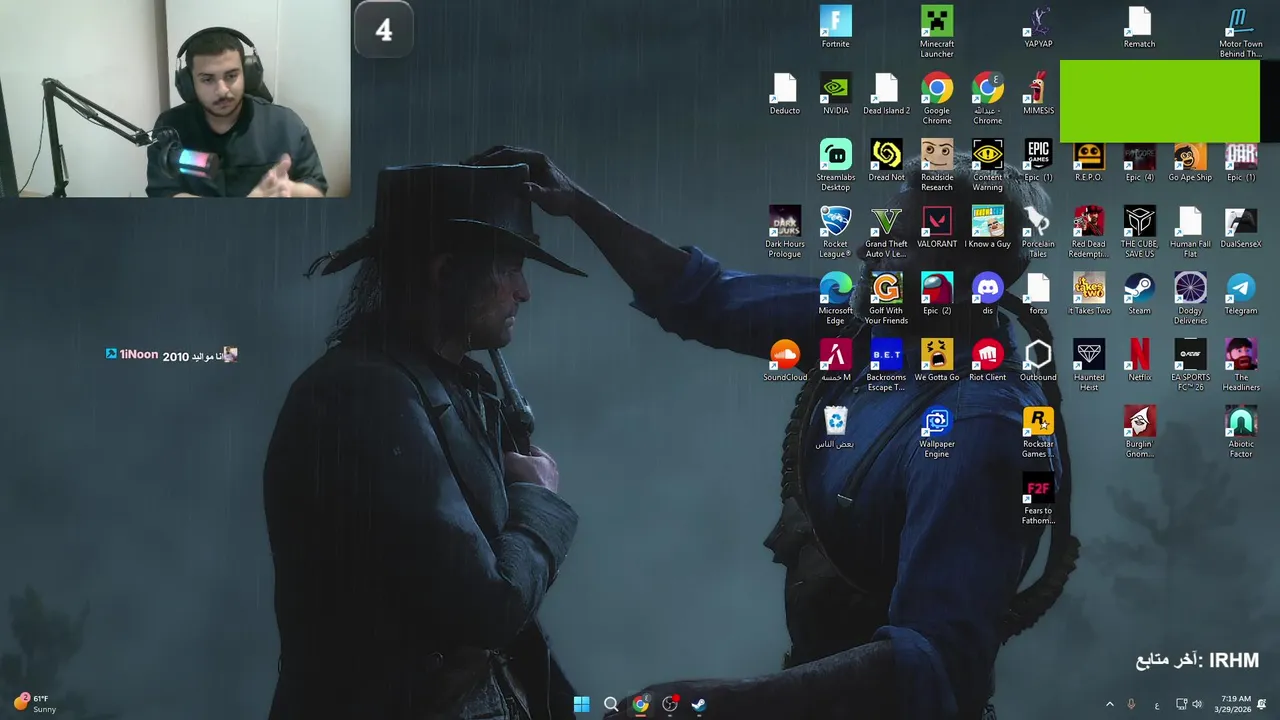Switch to Chrome on the taskbar
The image size is (1280, 720).
pos(640,704)
